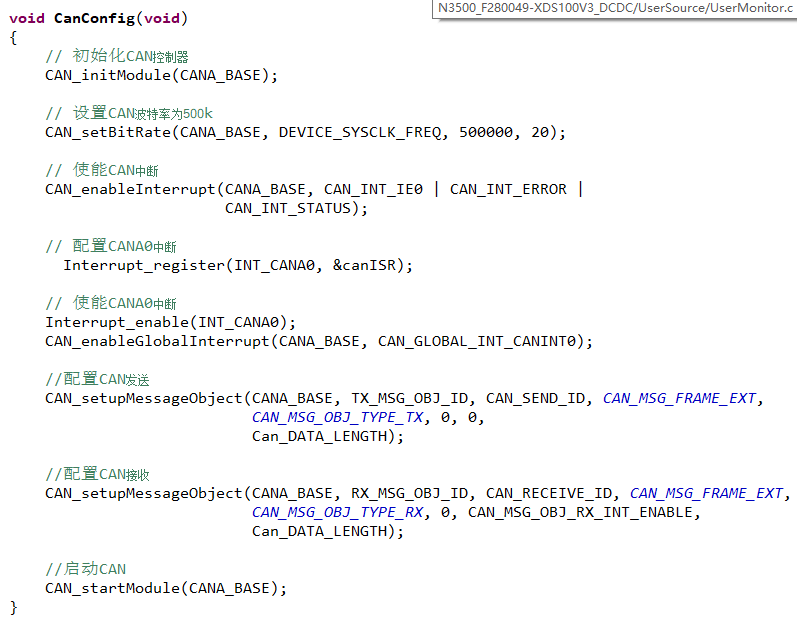The image size is (797, 630).
Task: Click CAN_MSG_FRAME_EXT in the RX setup call
Action: coord(707,493)
